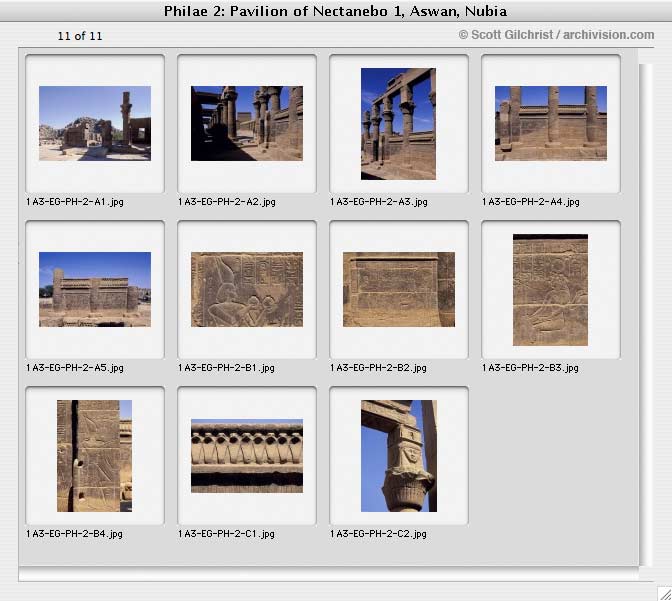
Task: Click file name 1A3-EG-PH-2-B2.jpg
Action: point(378,367)
